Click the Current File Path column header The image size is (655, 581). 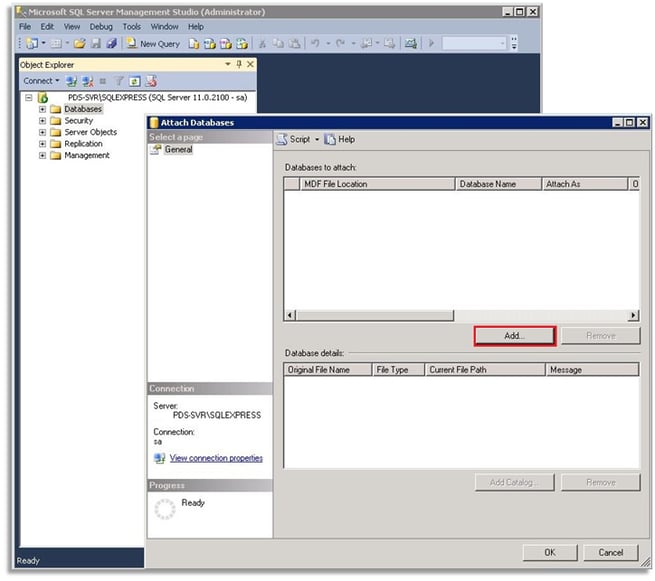[485, 370]
